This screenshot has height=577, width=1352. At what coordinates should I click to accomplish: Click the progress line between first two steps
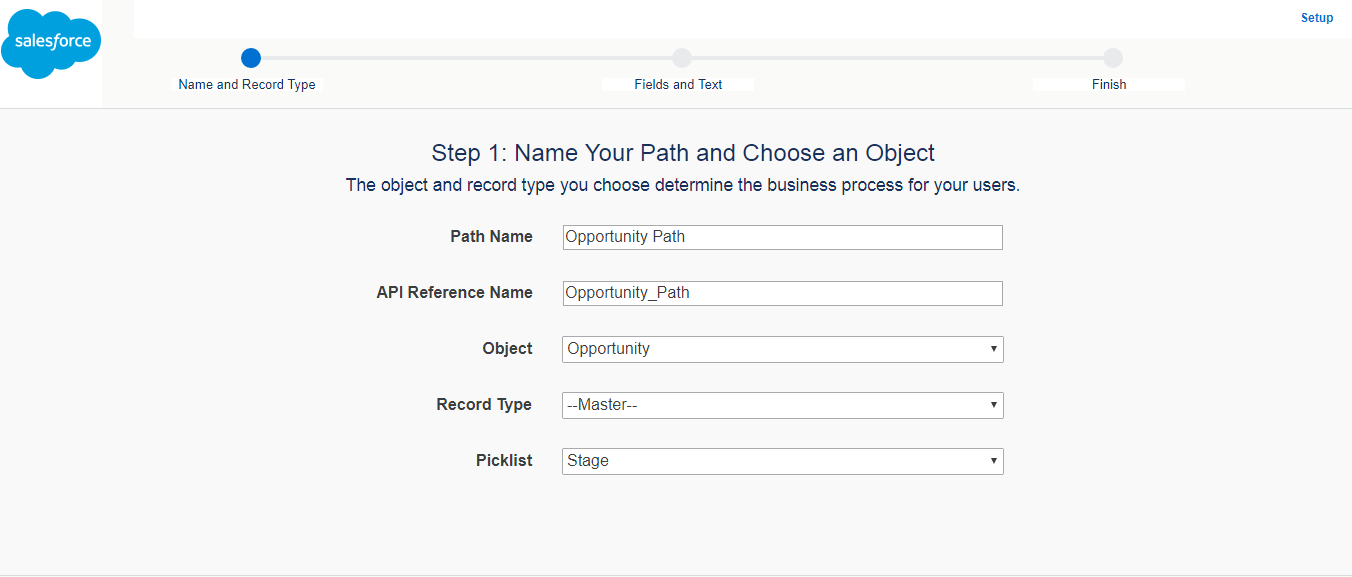[466, 58]
